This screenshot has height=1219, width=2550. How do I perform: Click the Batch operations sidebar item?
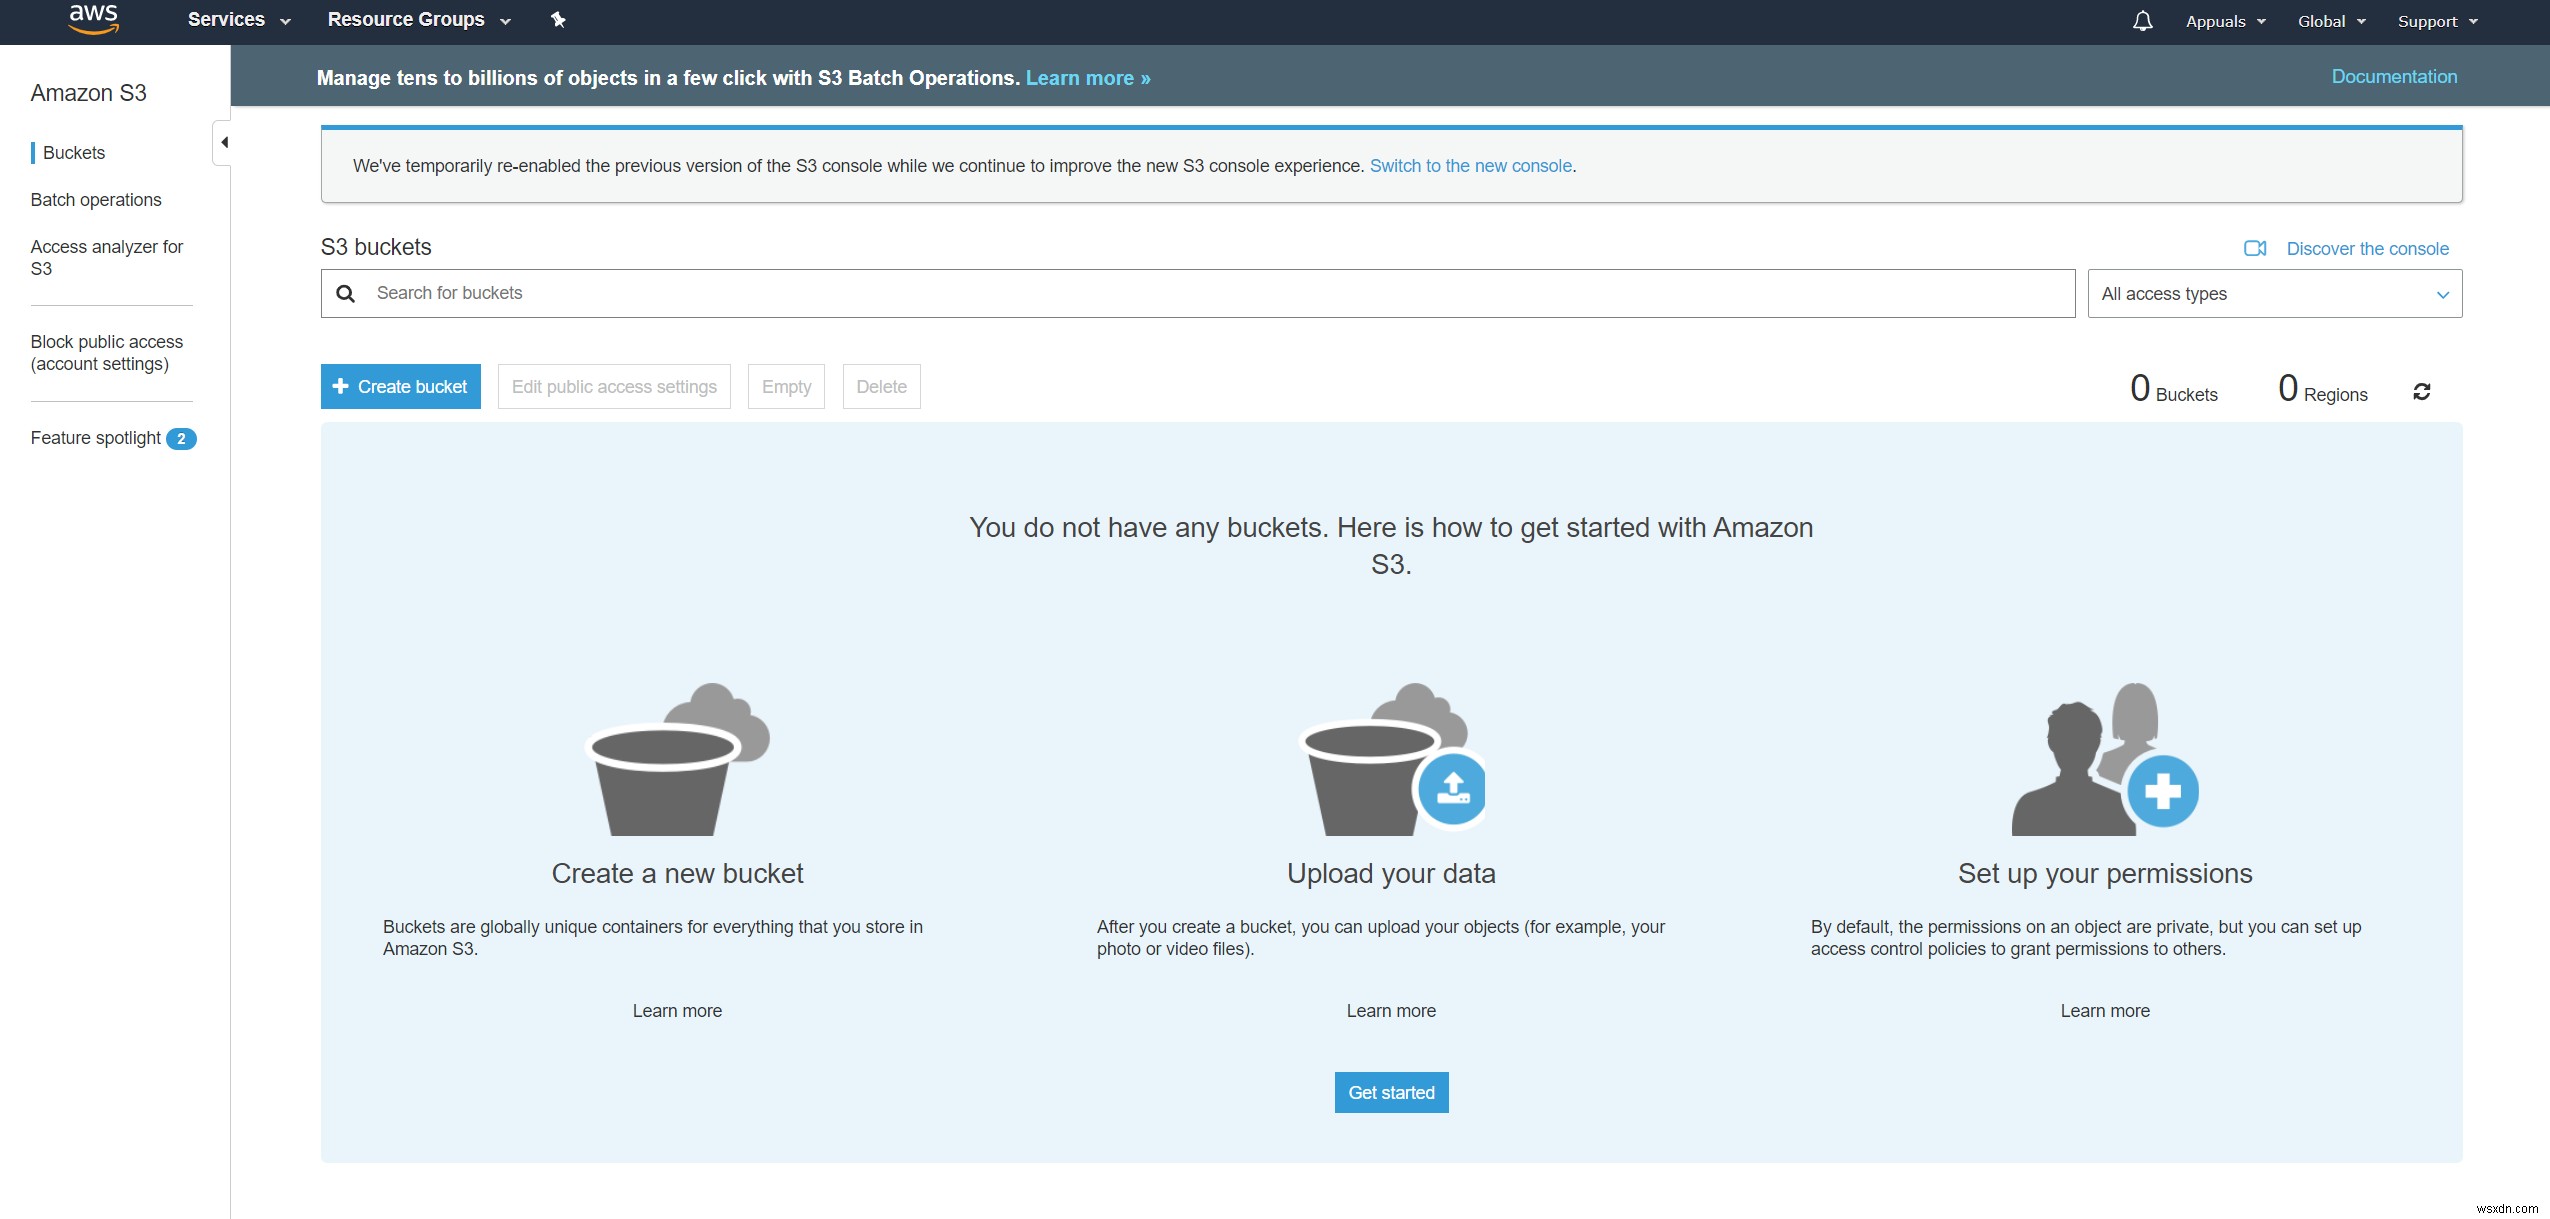pyautogui.click(x=94, y=198)
